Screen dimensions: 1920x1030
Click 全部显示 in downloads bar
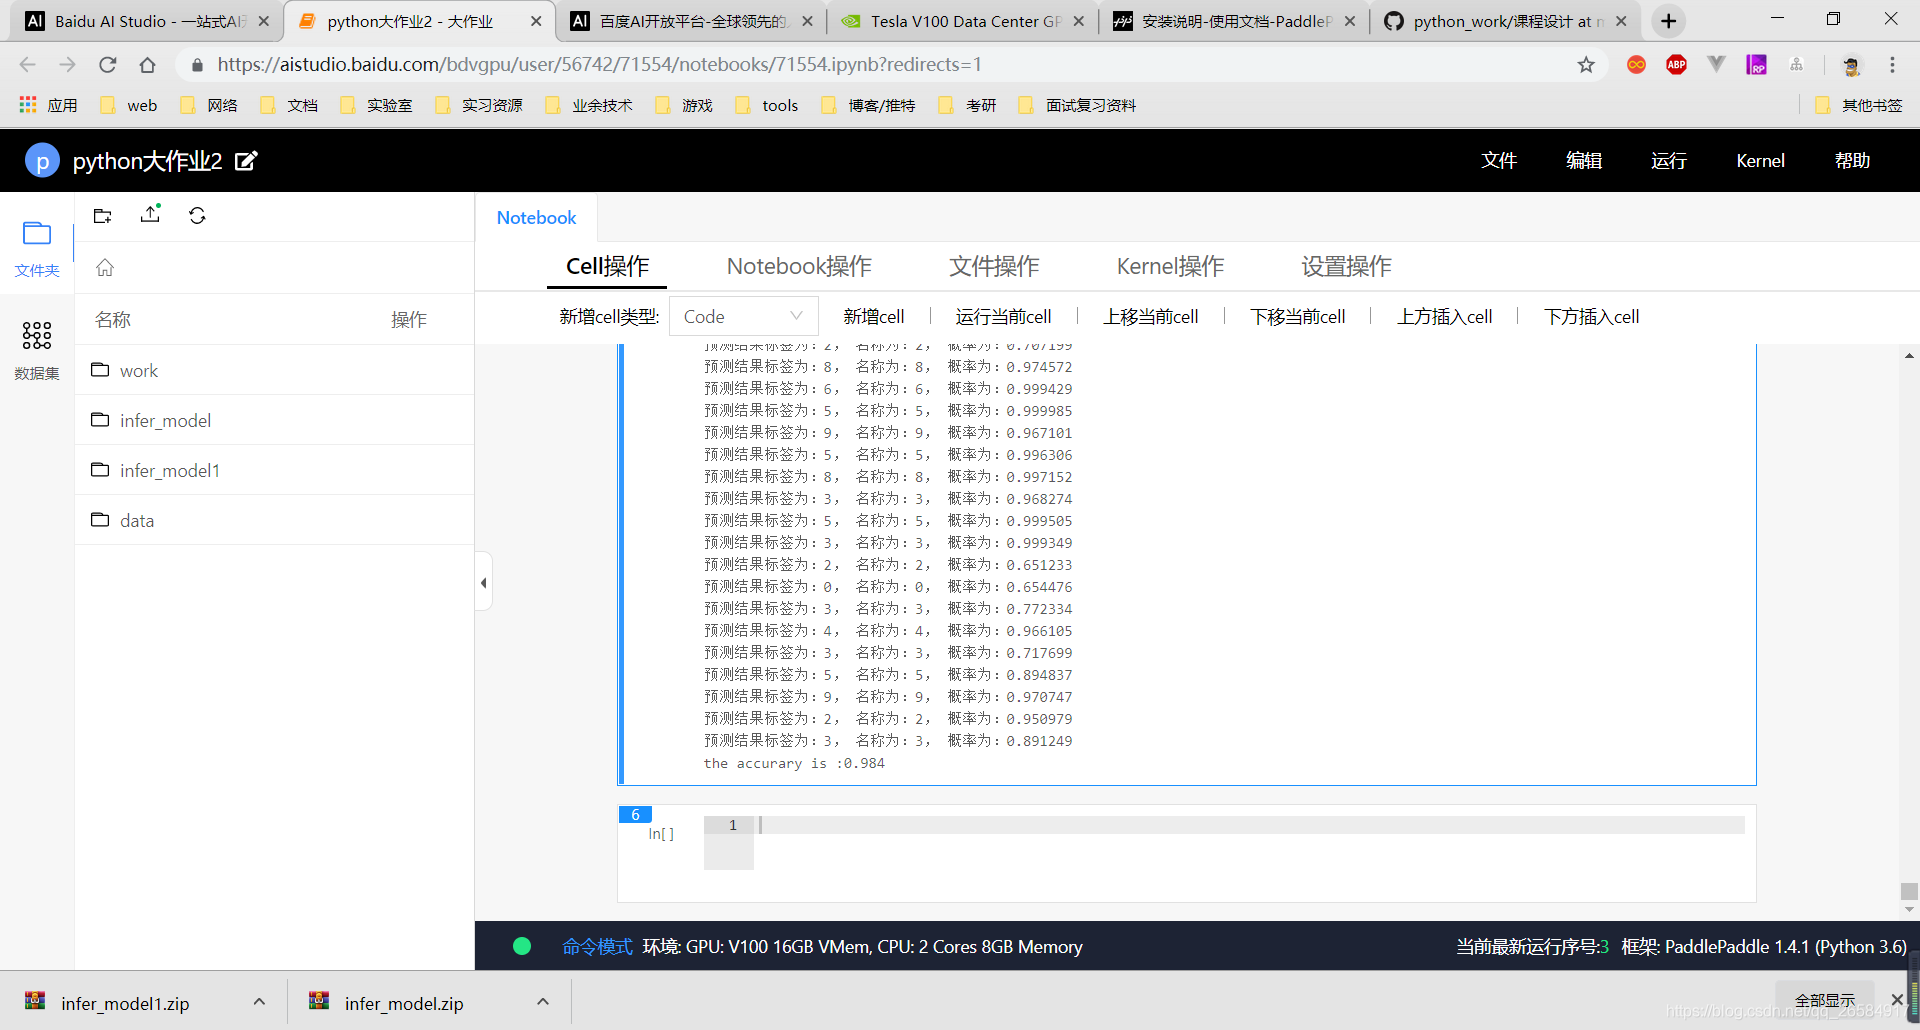tap(1824, 1000)
